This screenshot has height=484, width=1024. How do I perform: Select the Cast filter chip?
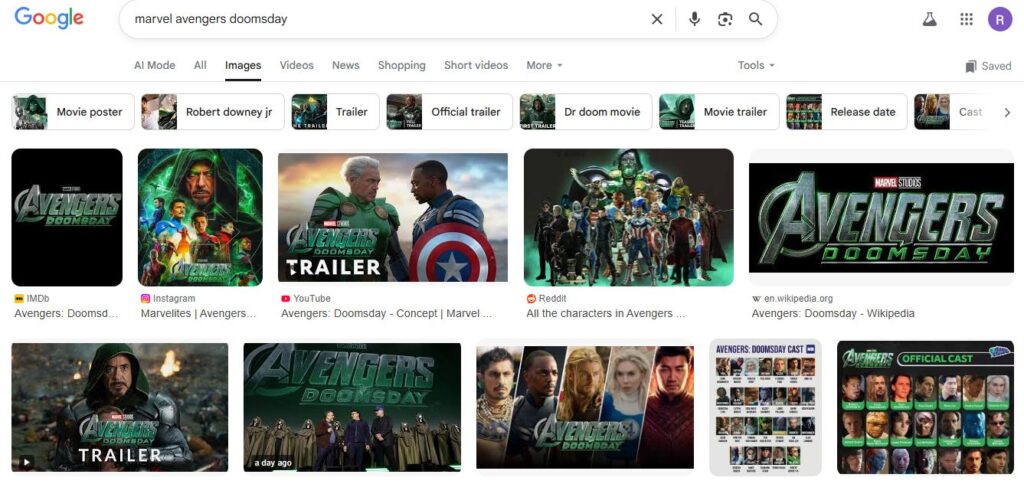[x=953, y=112]
